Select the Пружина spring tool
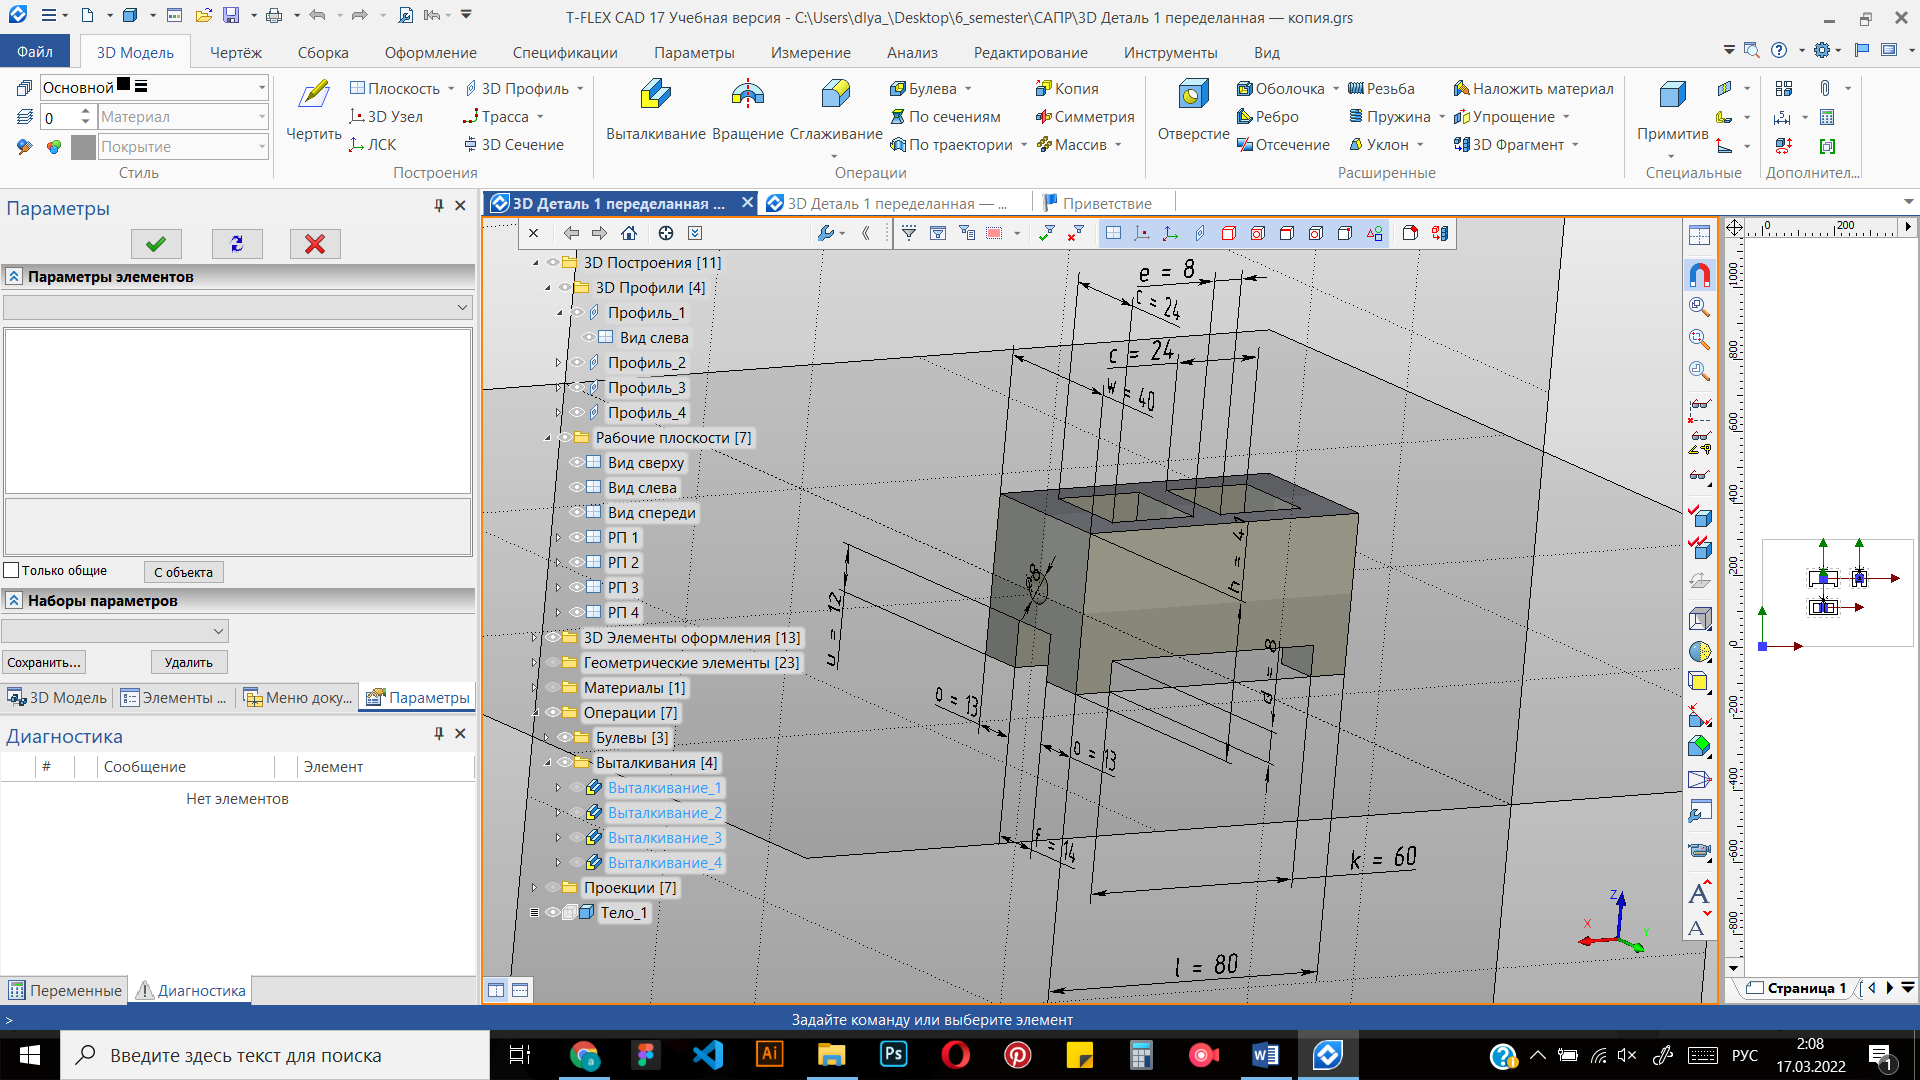 1389,117
